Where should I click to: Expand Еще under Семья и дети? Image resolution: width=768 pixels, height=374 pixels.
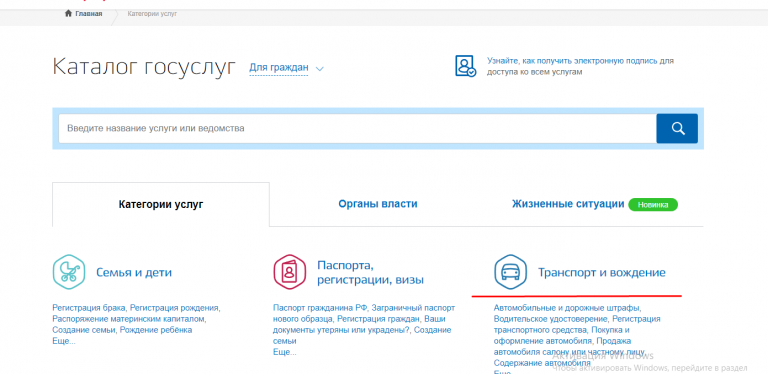coord(64,341)
